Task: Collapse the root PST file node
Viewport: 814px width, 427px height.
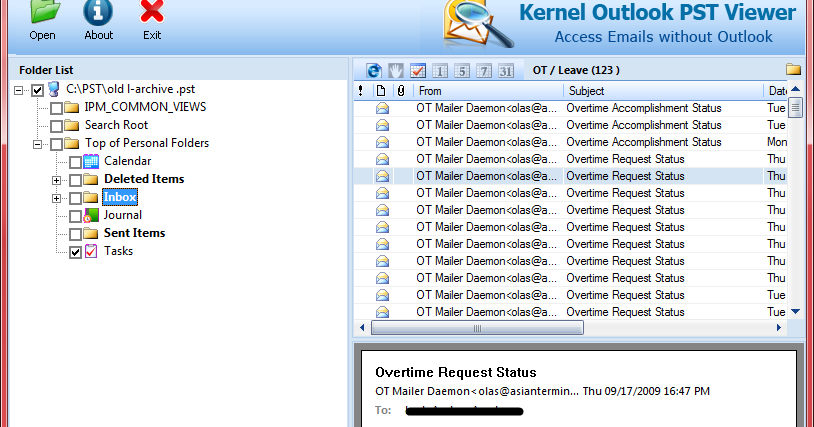Action: click(x=19, y=90)
